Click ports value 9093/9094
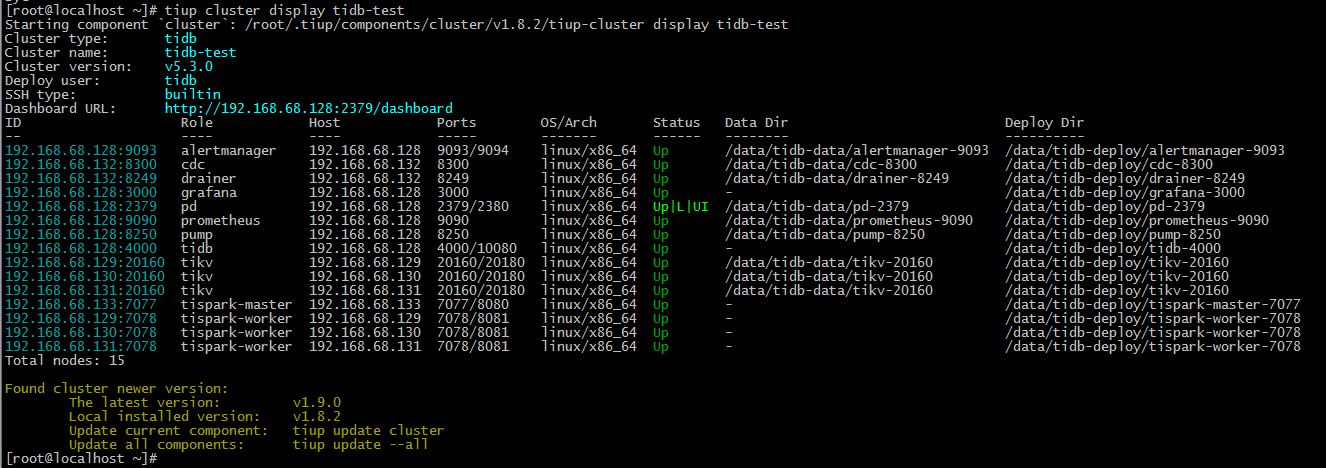 click(473, 150)
